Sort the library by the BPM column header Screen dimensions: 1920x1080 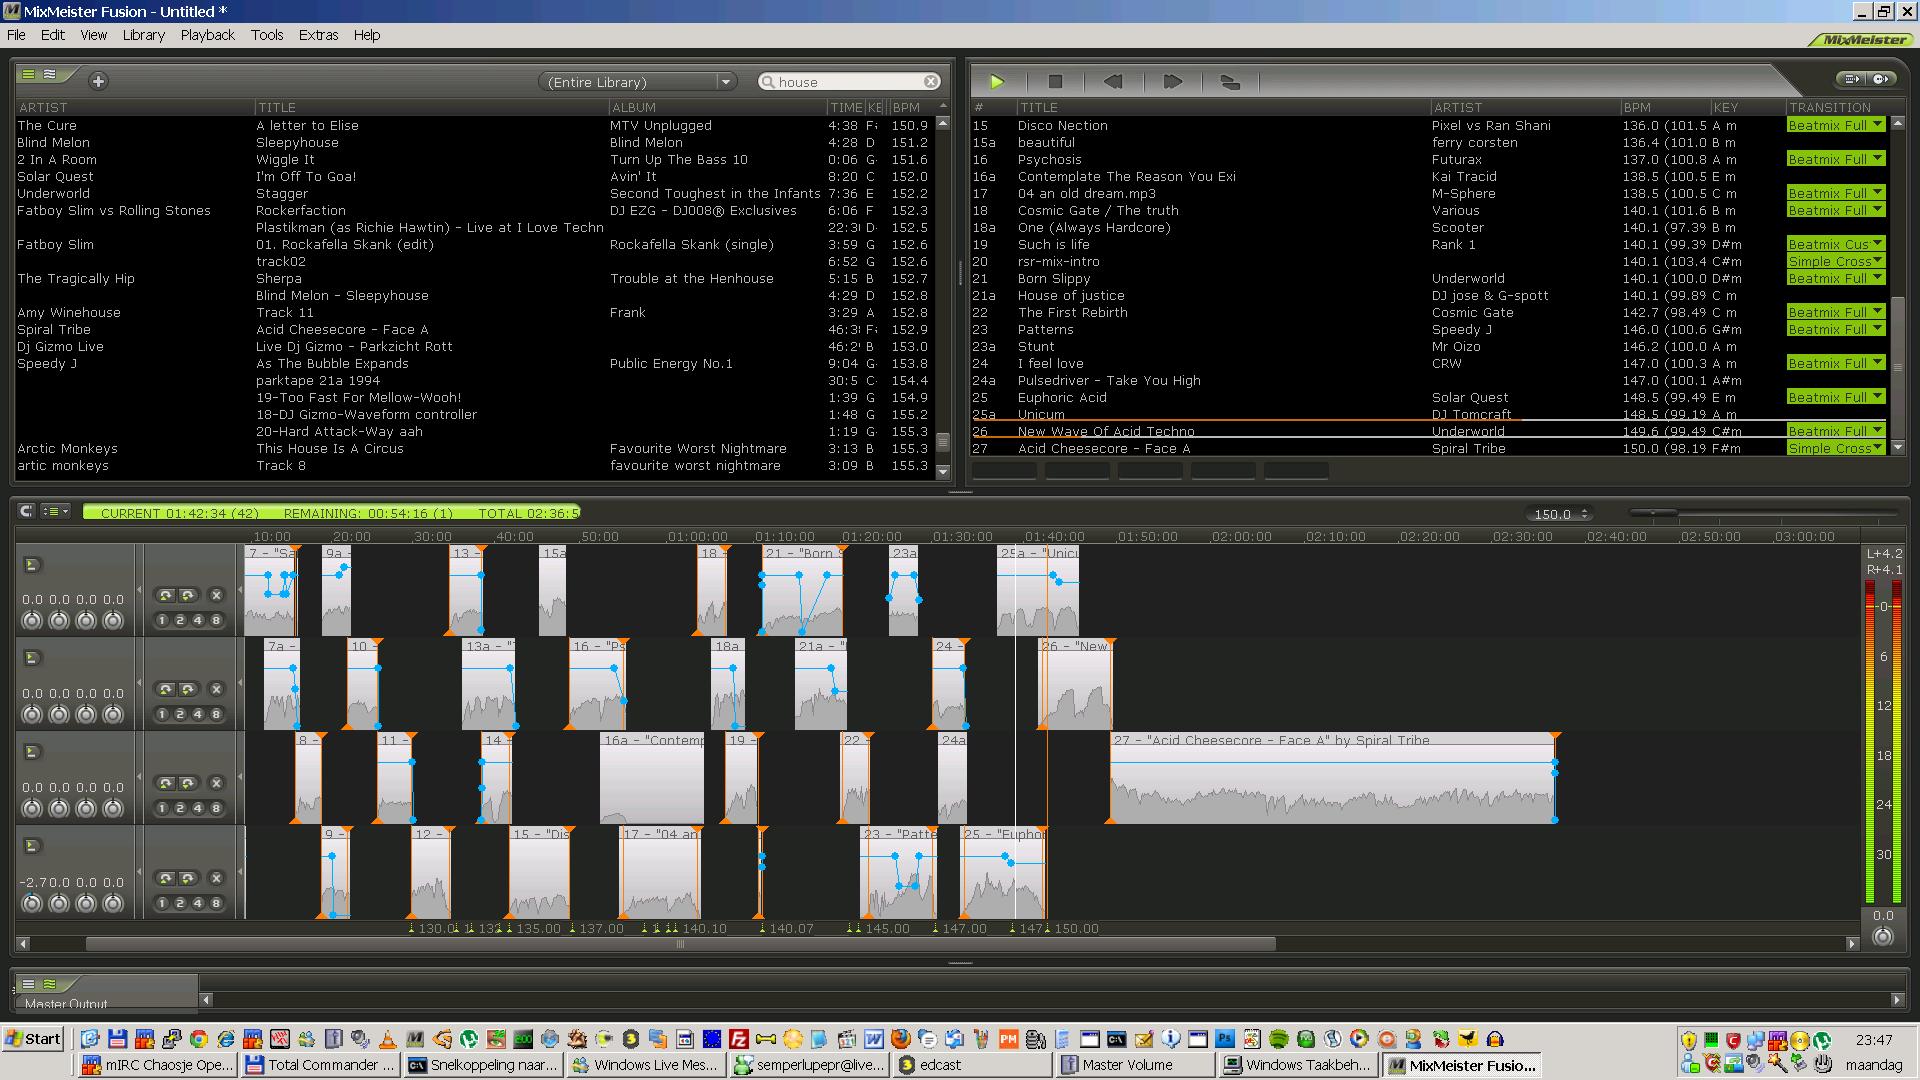912,107
